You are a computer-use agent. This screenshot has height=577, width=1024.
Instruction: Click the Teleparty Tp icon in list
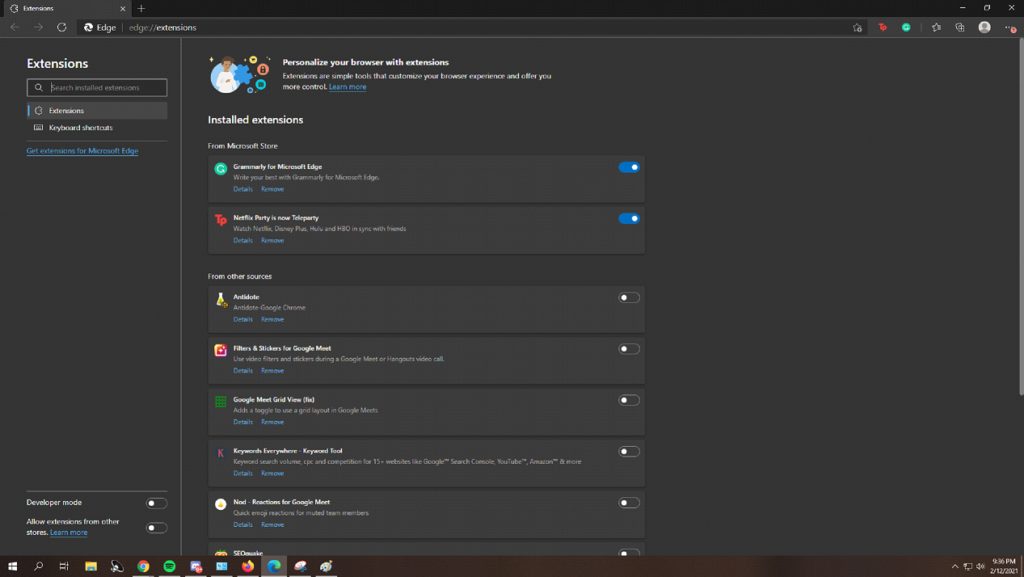(x=221, y=220)
